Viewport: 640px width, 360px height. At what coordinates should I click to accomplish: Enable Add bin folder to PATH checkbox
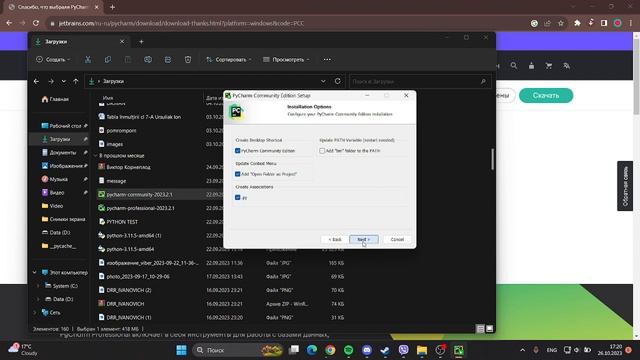(x=322, y=151)
